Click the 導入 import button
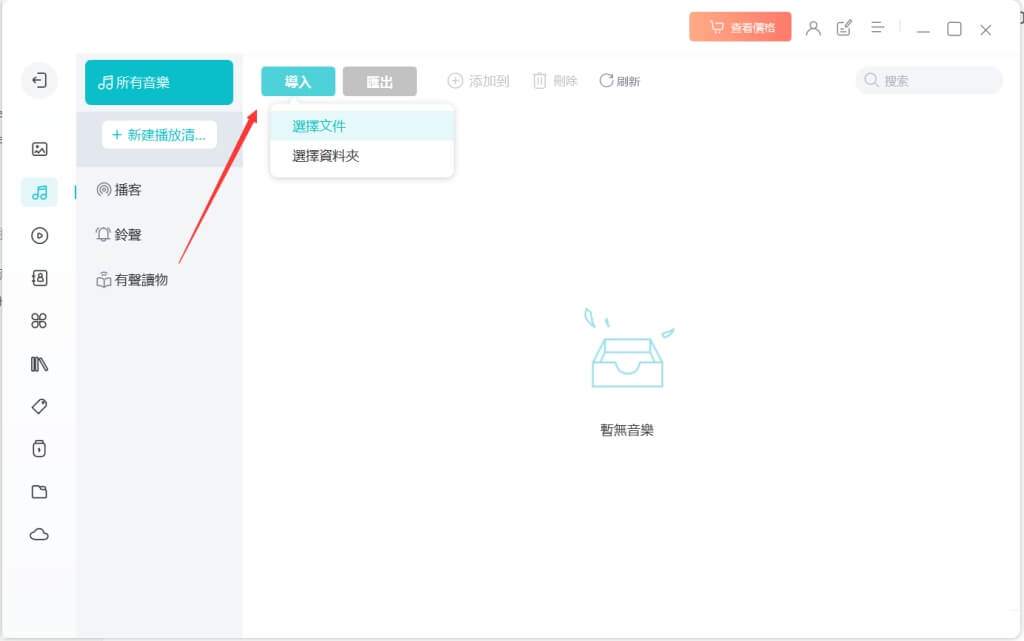This screenshot has width=1024, height=641. coord(298,82)
